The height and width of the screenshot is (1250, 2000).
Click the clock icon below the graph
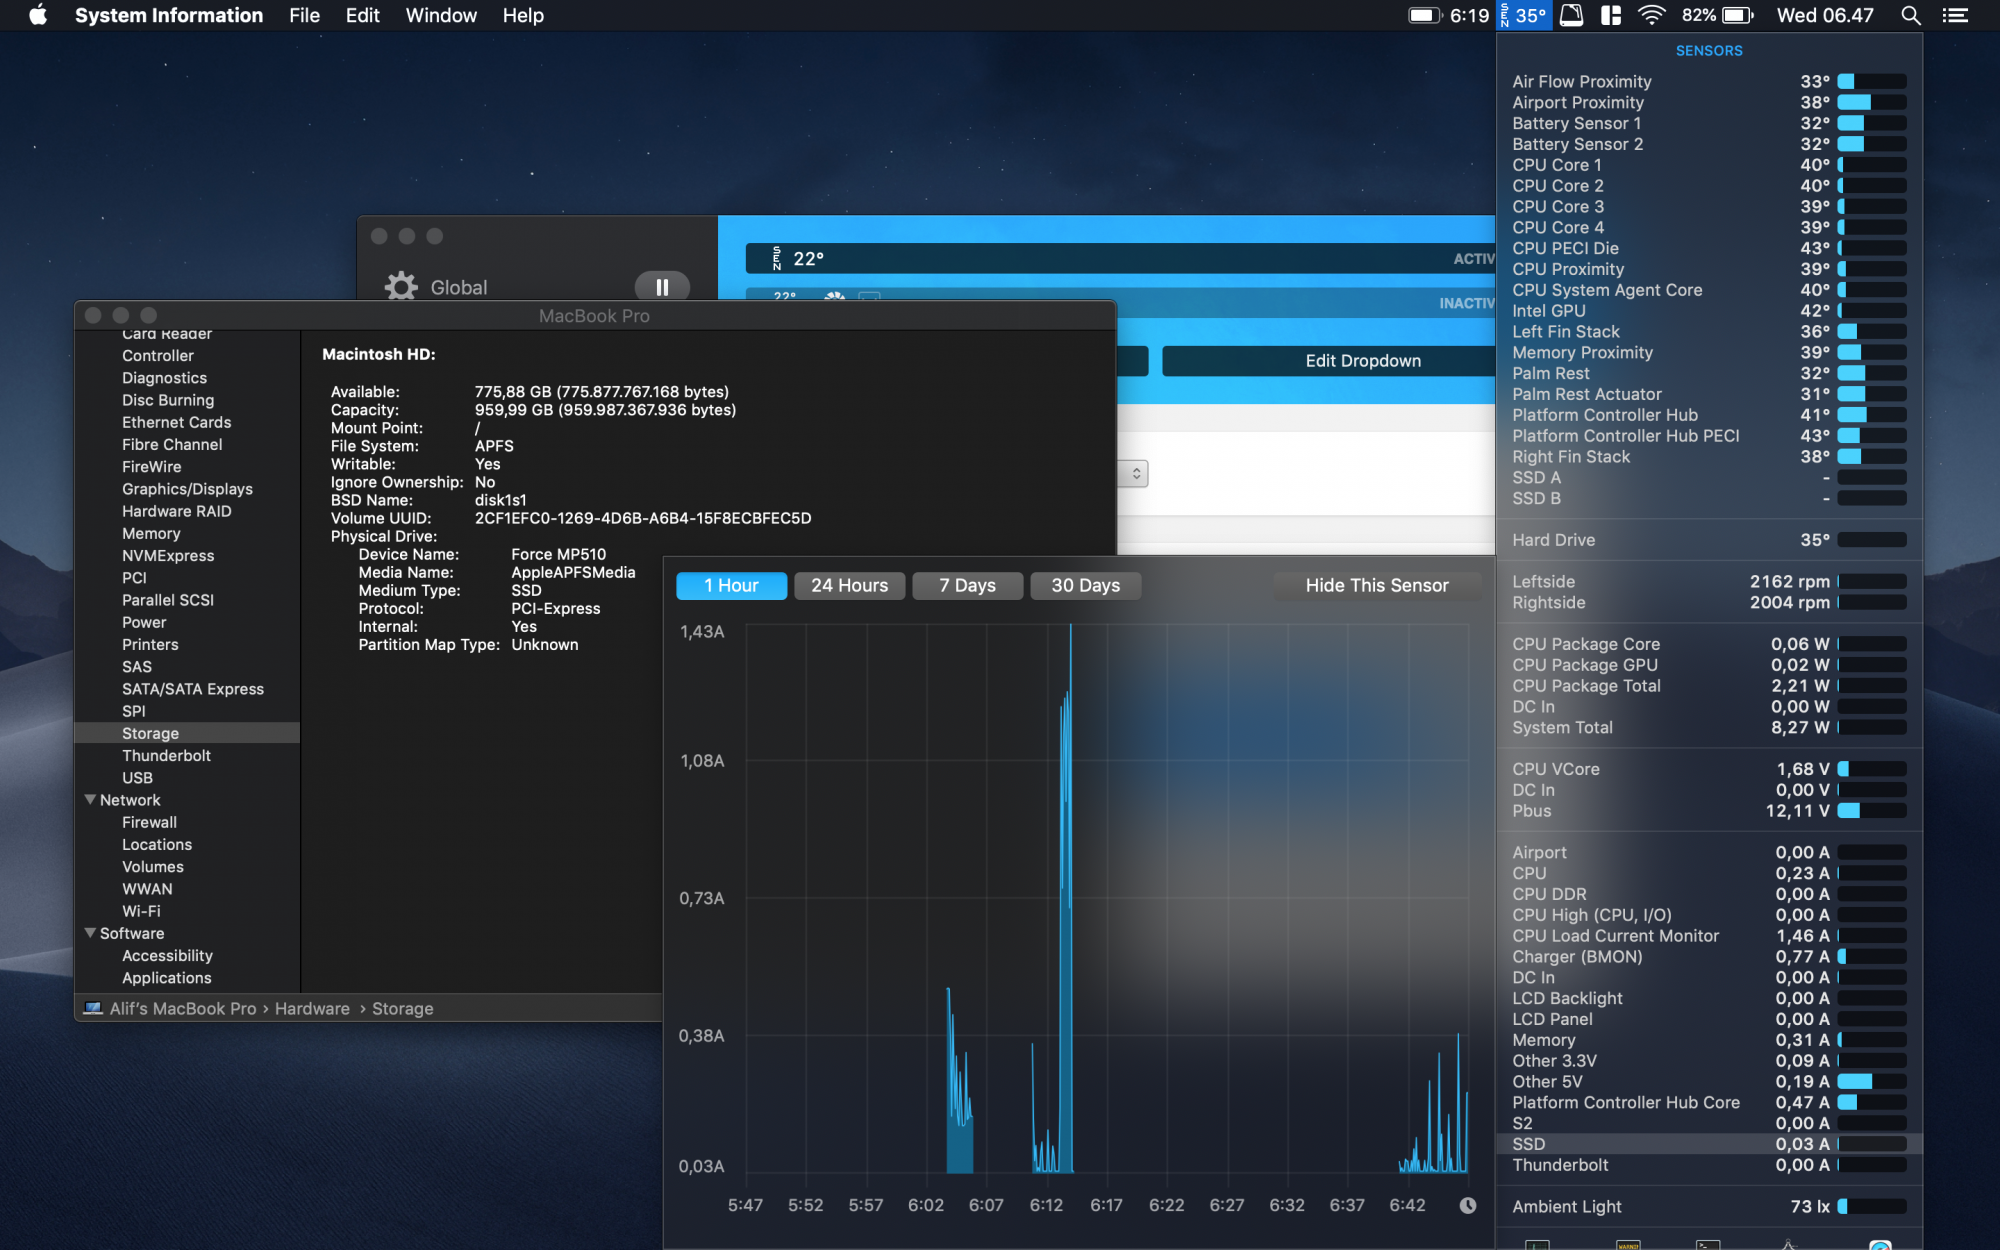[x=1467, y=1205]
